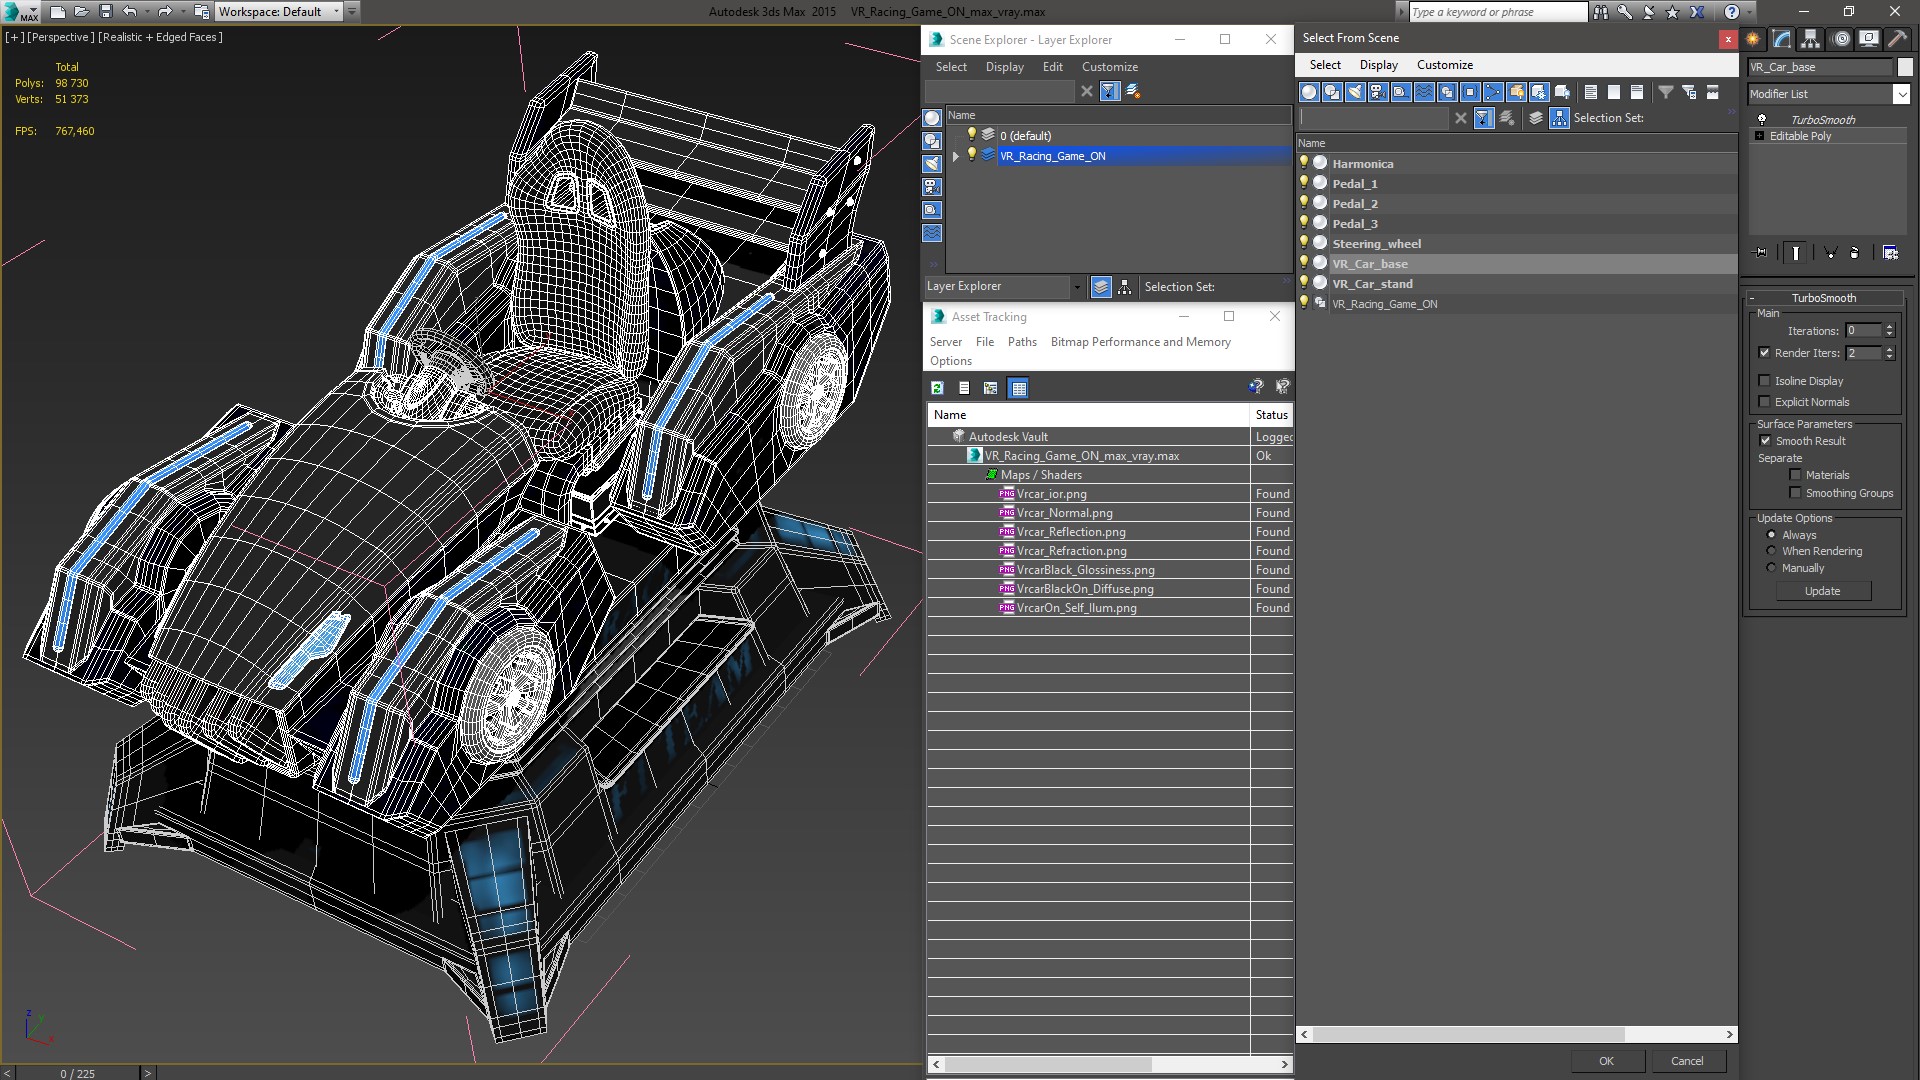Open the Options menu in Asset Tracking
Screen dimensions: 1920x1080
point(950,361)
